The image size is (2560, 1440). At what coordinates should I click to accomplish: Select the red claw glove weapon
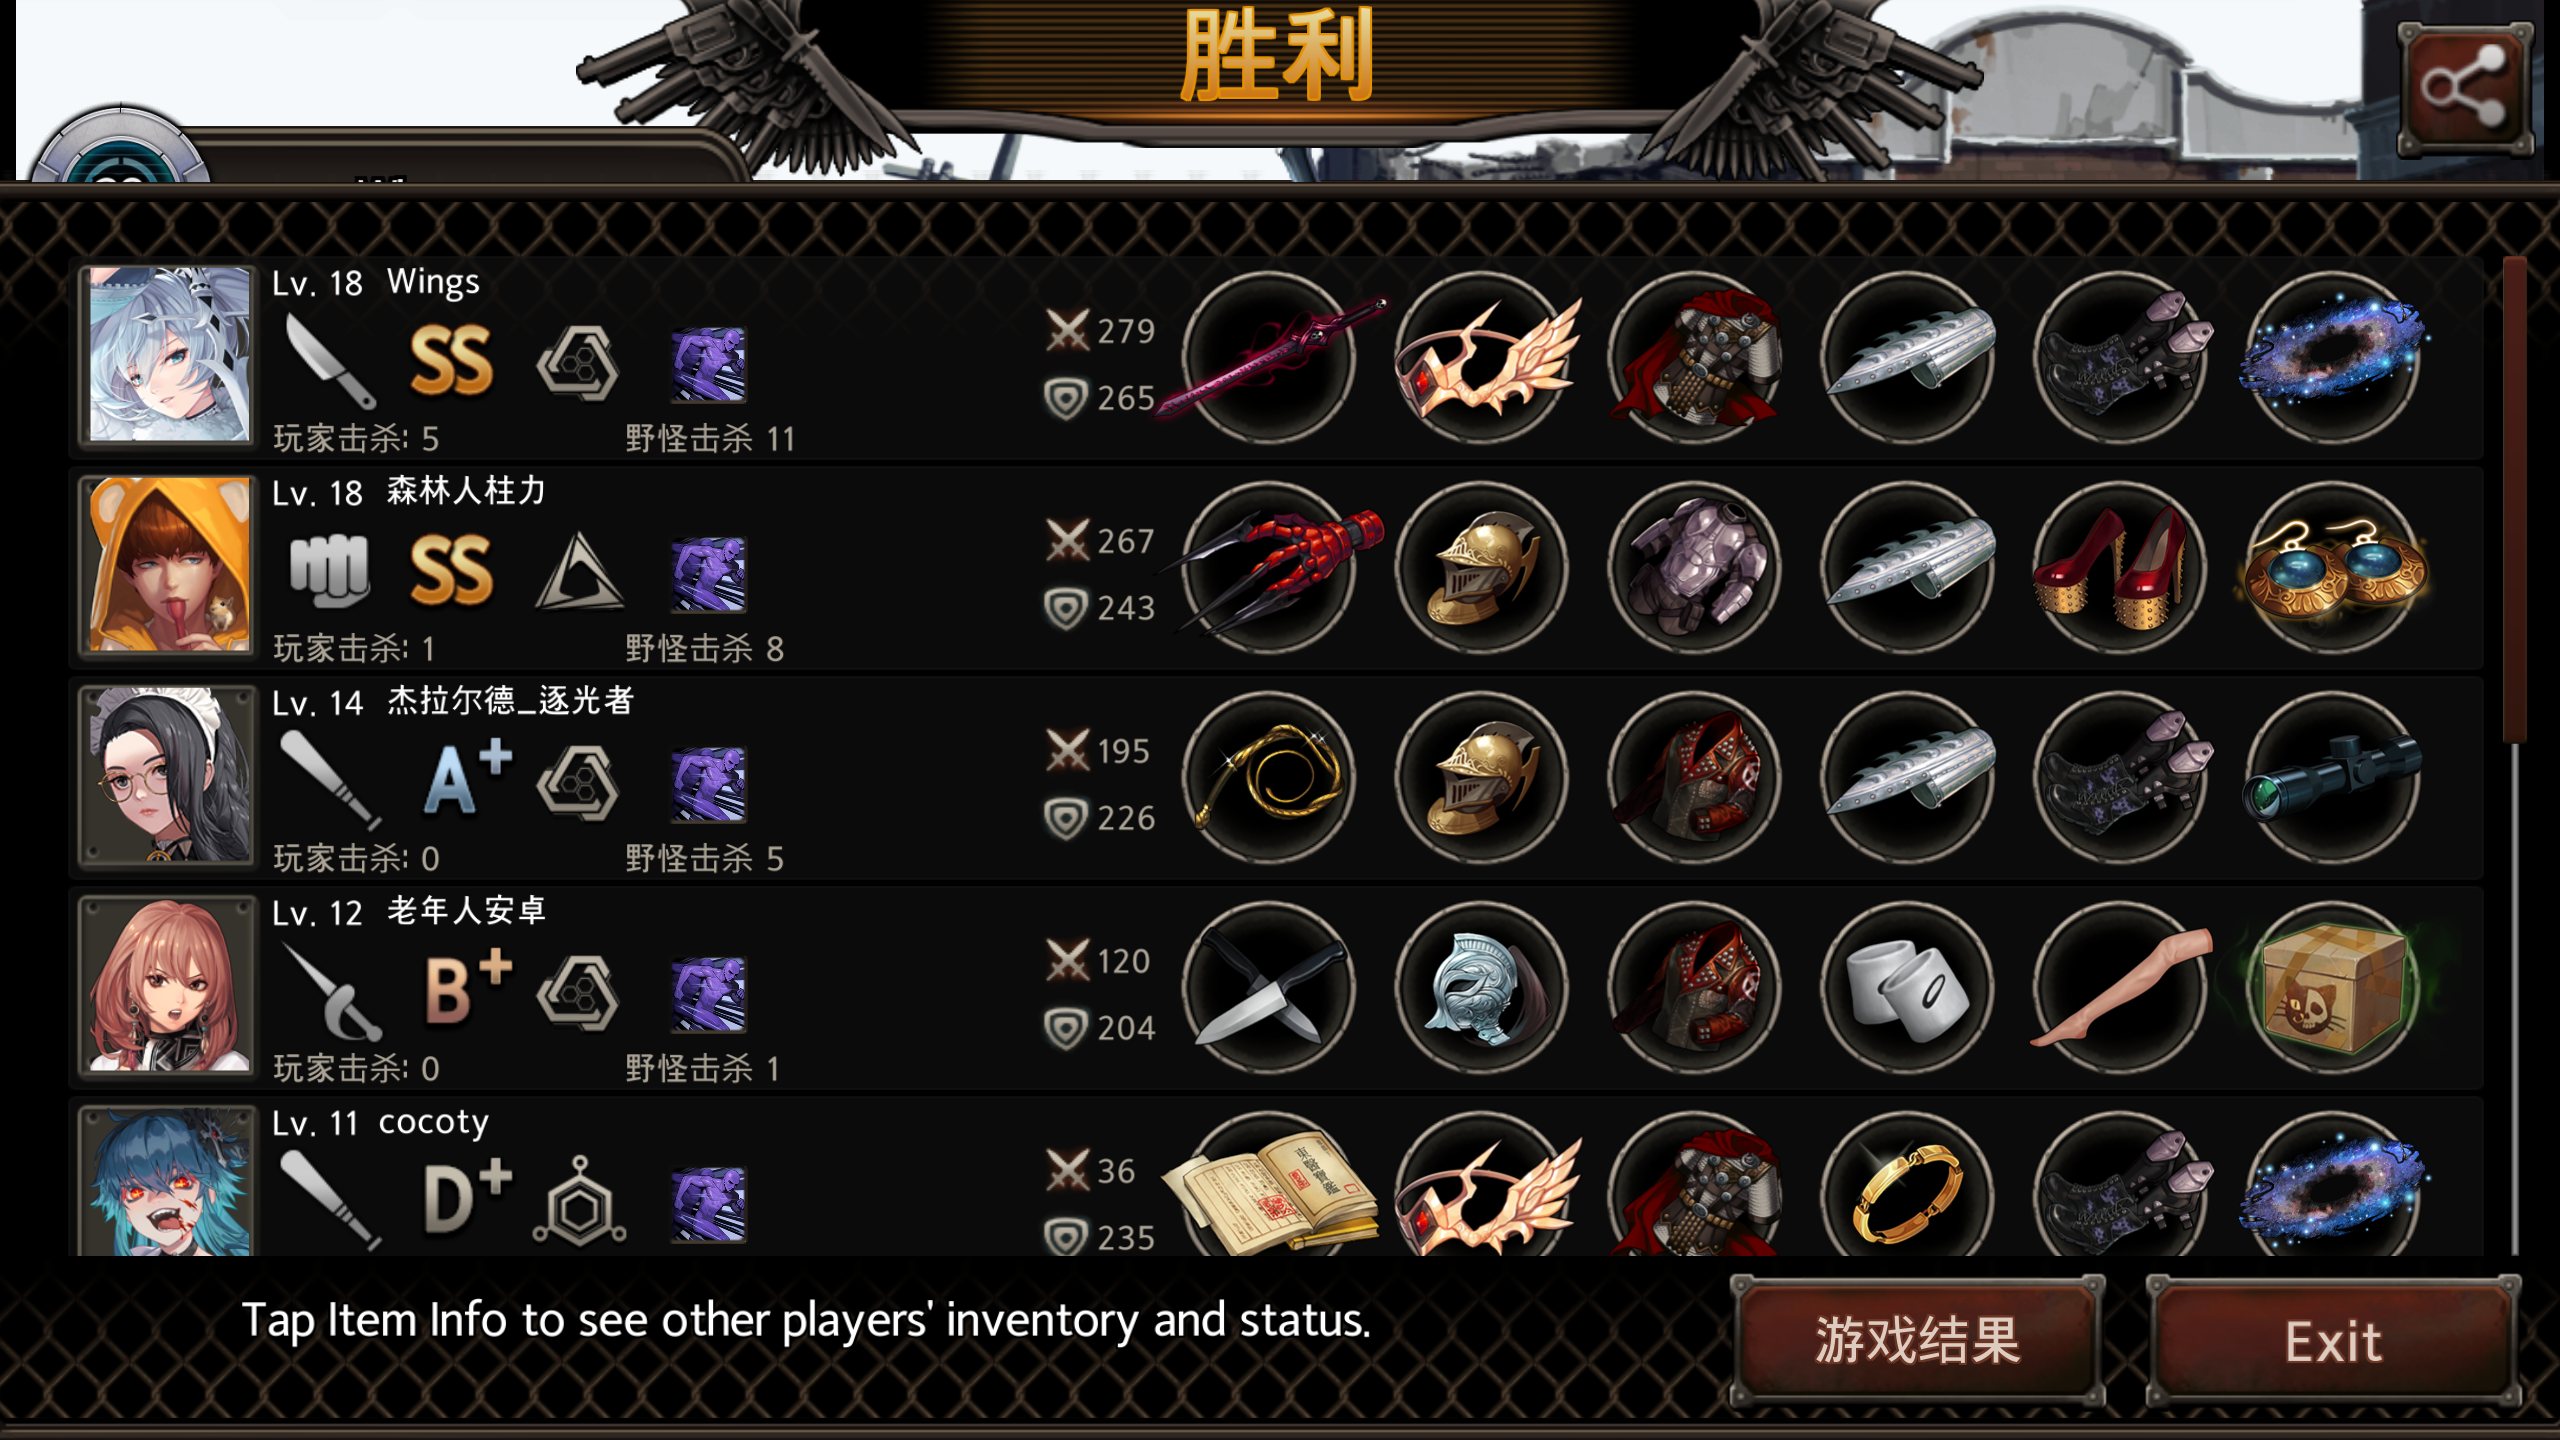point(1270,567)
